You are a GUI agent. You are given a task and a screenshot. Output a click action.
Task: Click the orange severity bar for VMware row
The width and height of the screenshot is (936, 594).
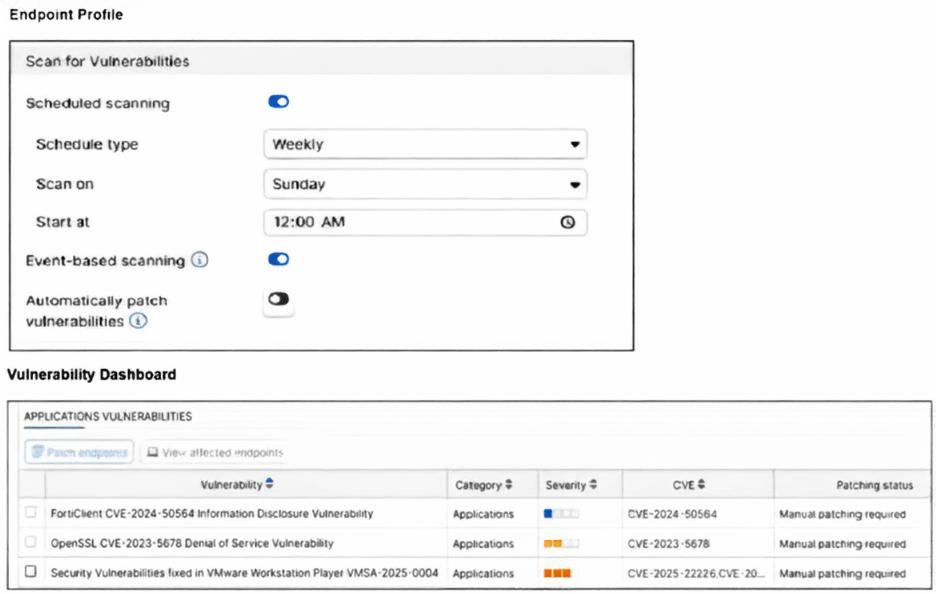pos(557,573)
